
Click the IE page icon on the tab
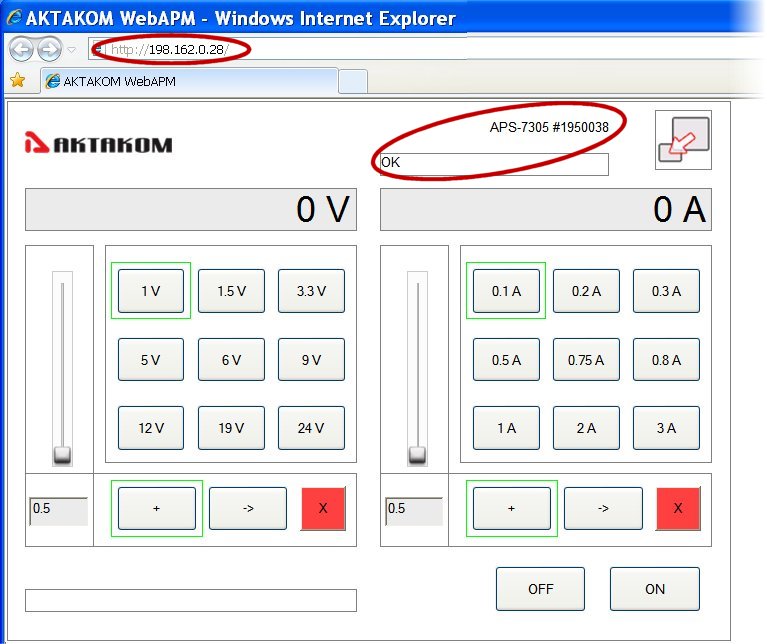[52, 81]
